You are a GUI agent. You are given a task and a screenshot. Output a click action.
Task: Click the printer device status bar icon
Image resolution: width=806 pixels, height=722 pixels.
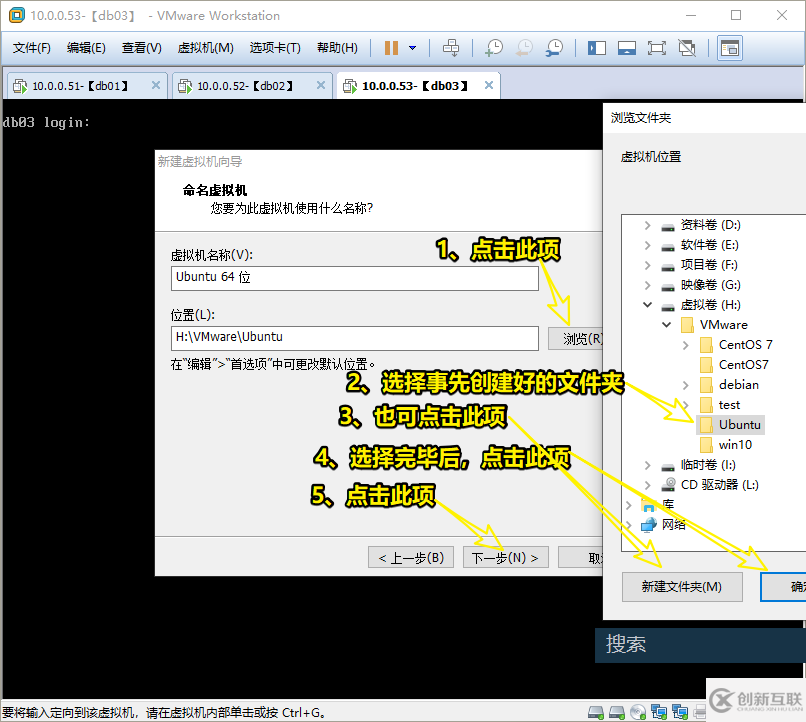point(700,712)
